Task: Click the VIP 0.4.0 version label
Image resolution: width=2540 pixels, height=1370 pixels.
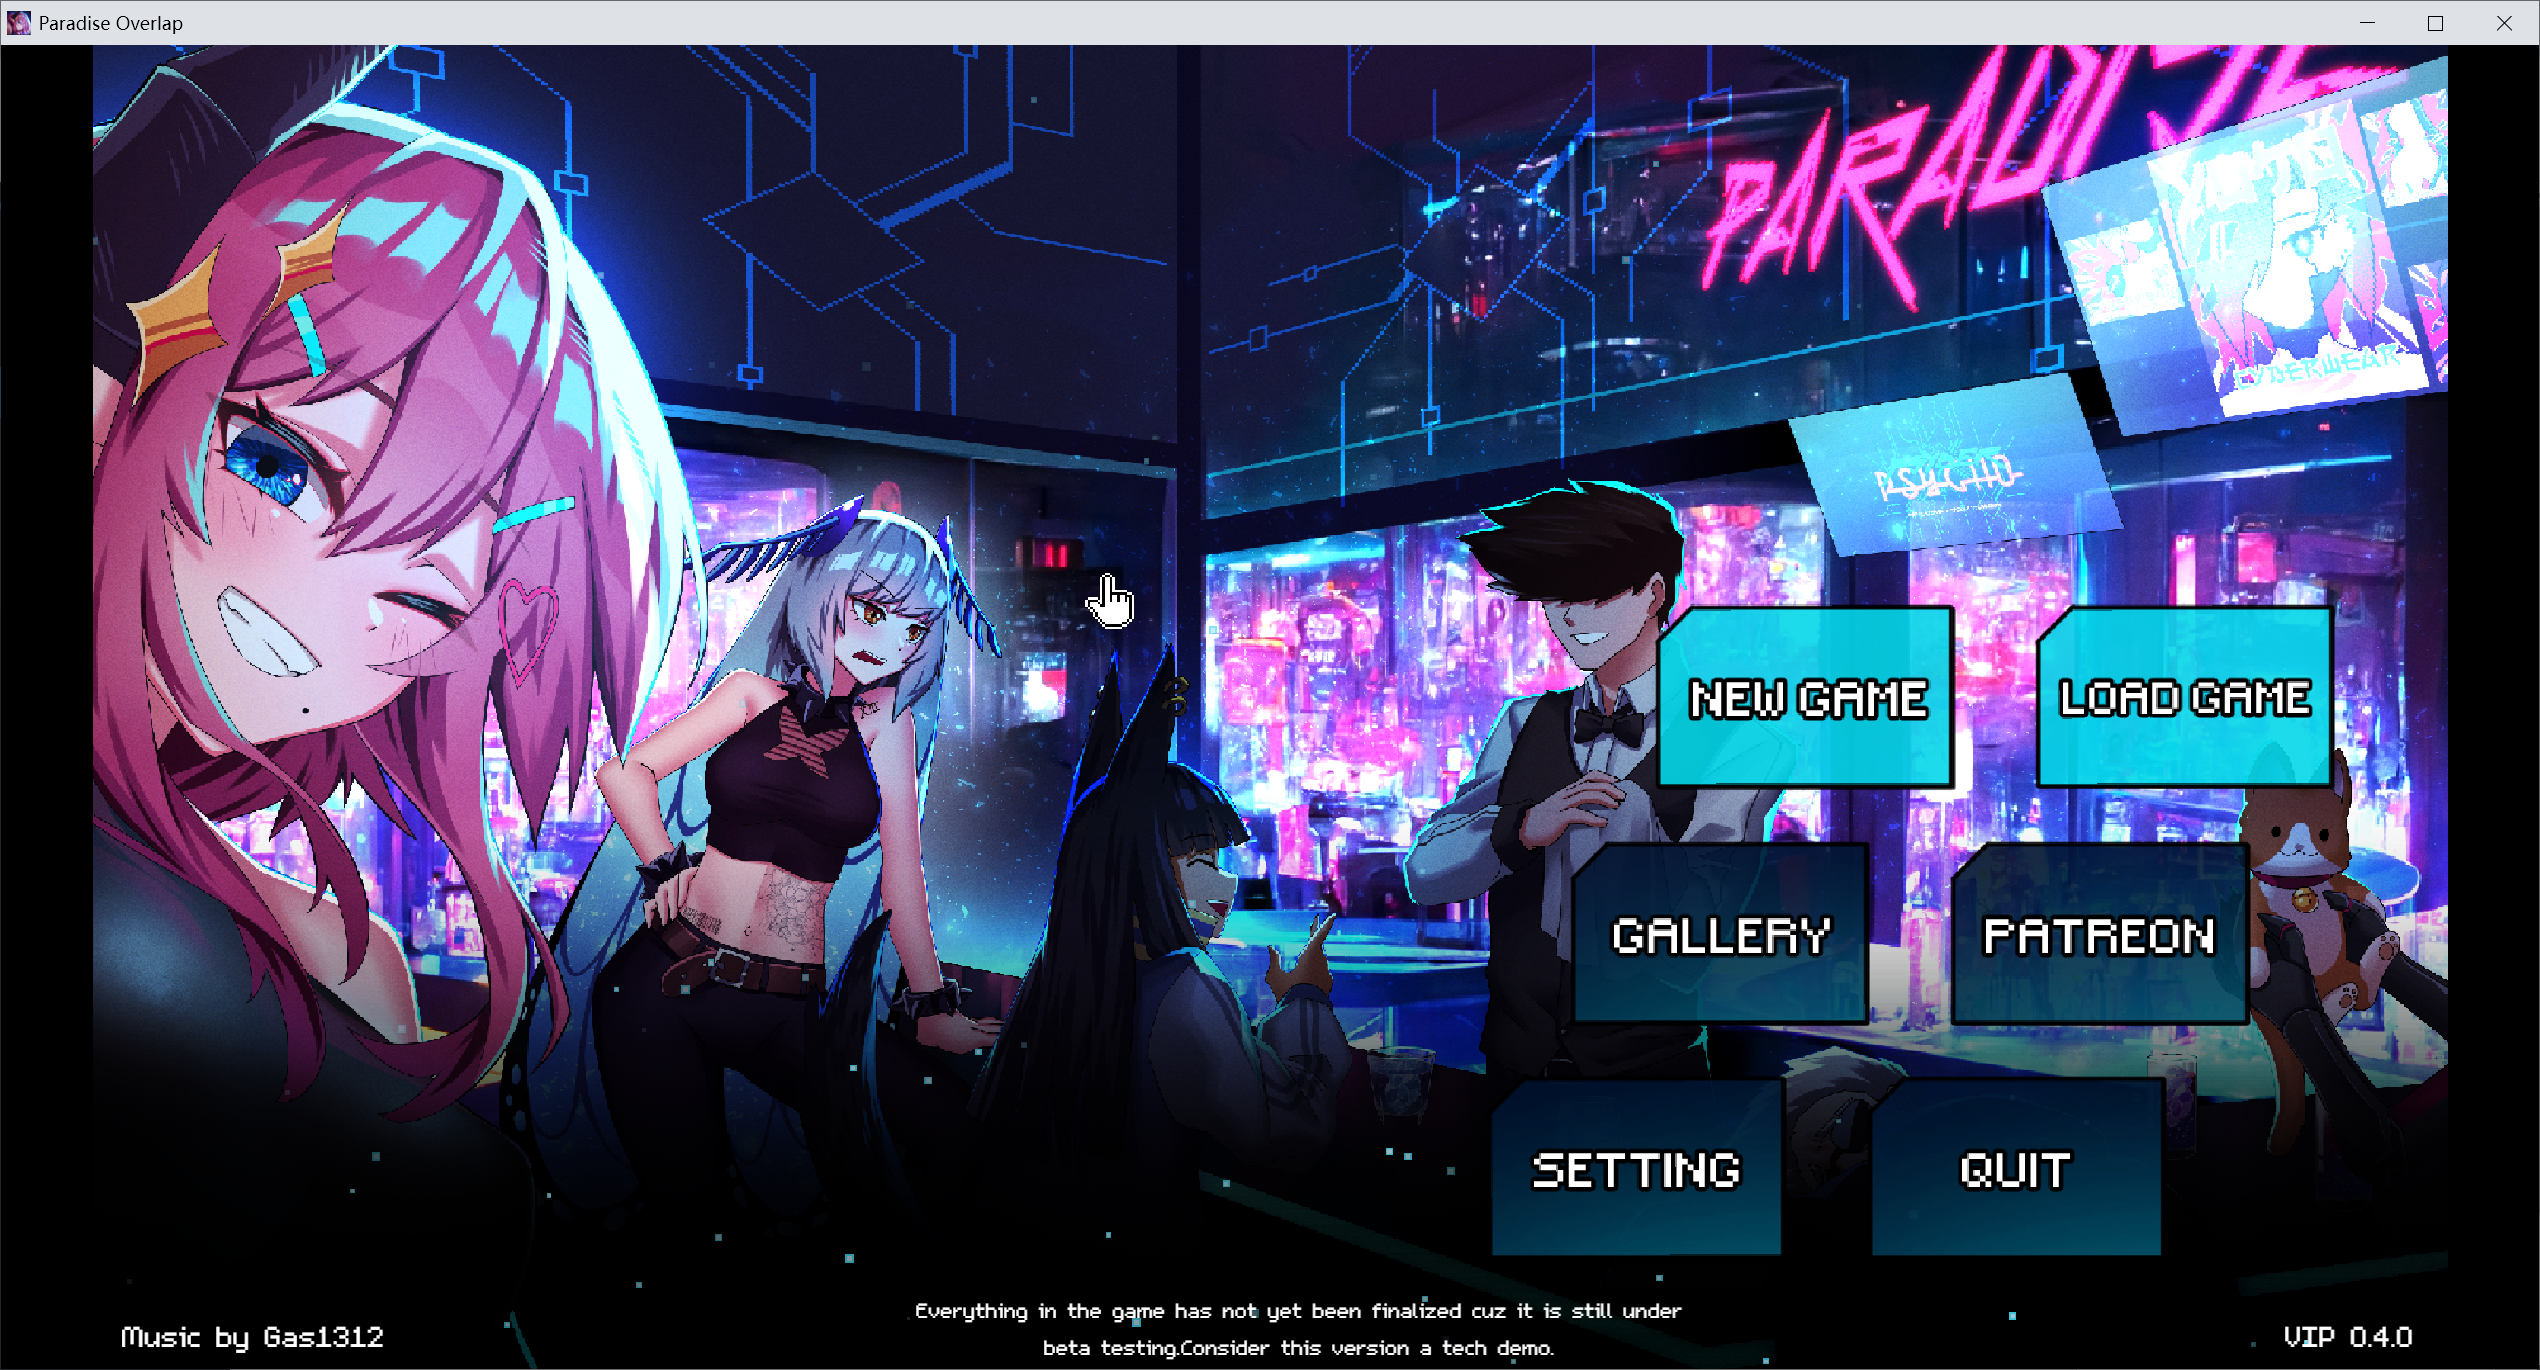Action: [2347, 1337]
